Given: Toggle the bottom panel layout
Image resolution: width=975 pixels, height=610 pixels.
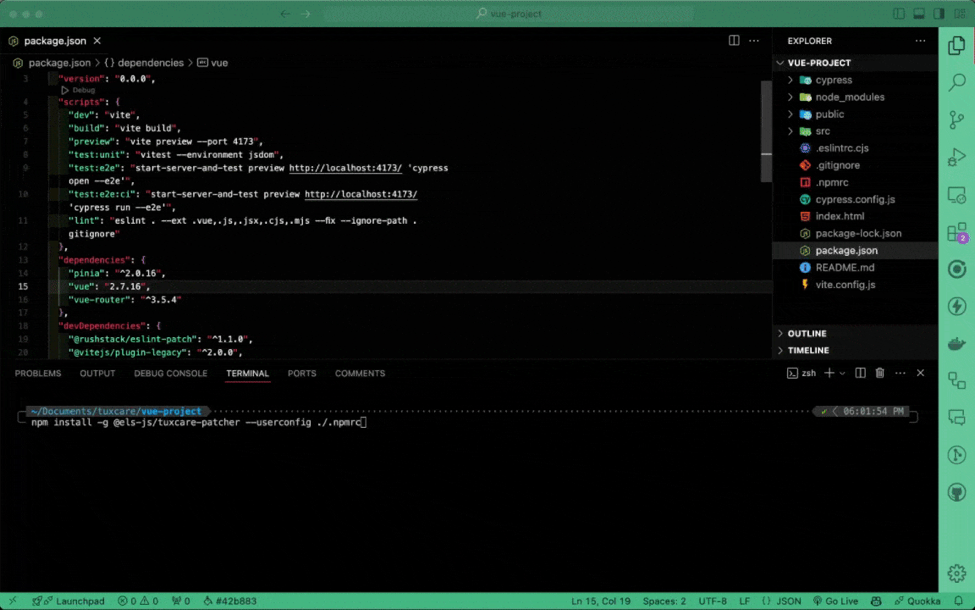Looking at the screenshot, I should tap(919, 14).
